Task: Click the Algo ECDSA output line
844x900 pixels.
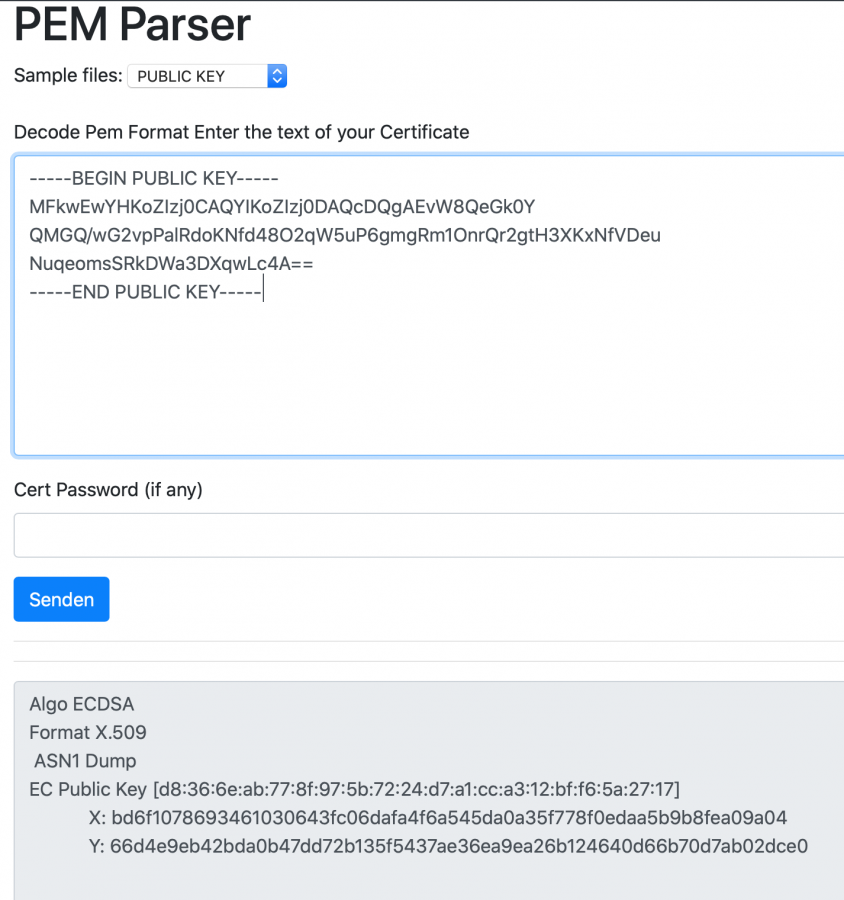Action: click(x=82, y=704)
